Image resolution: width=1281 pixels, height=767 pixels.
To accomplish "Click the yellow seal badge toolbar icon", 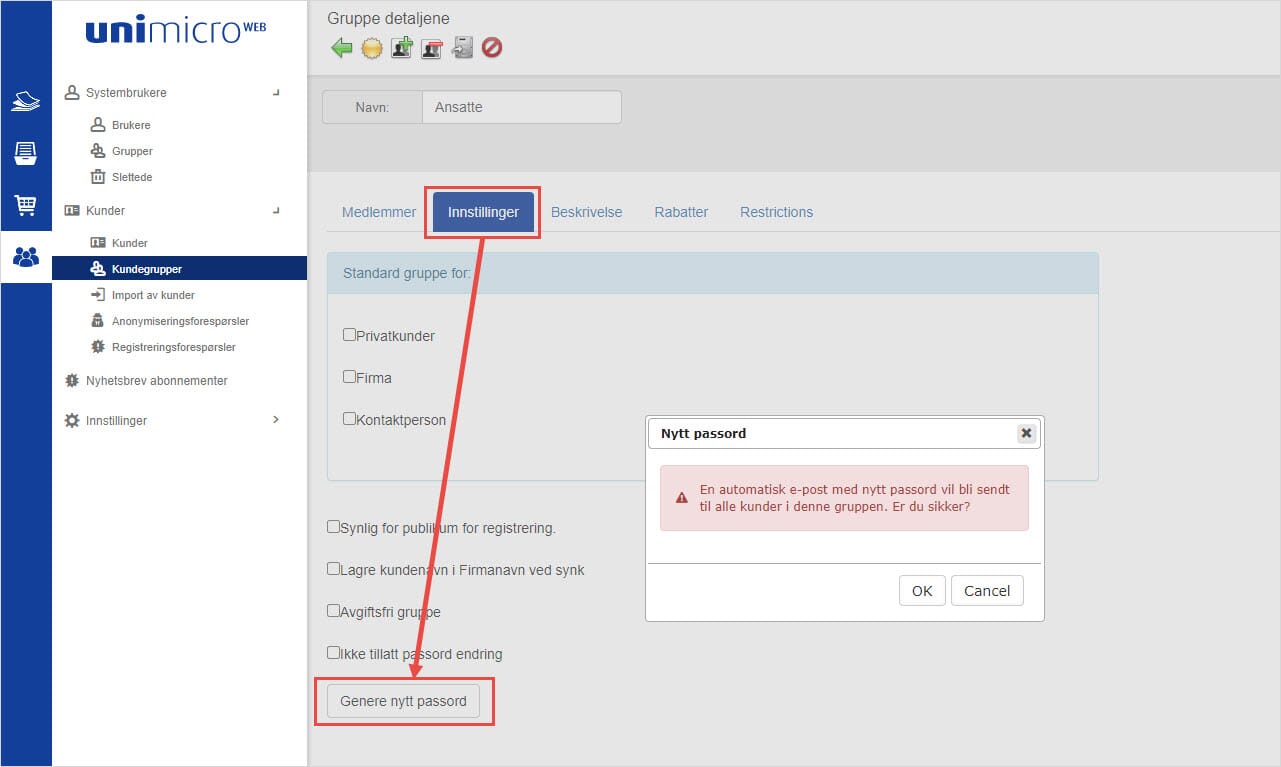I will [372, 48].
